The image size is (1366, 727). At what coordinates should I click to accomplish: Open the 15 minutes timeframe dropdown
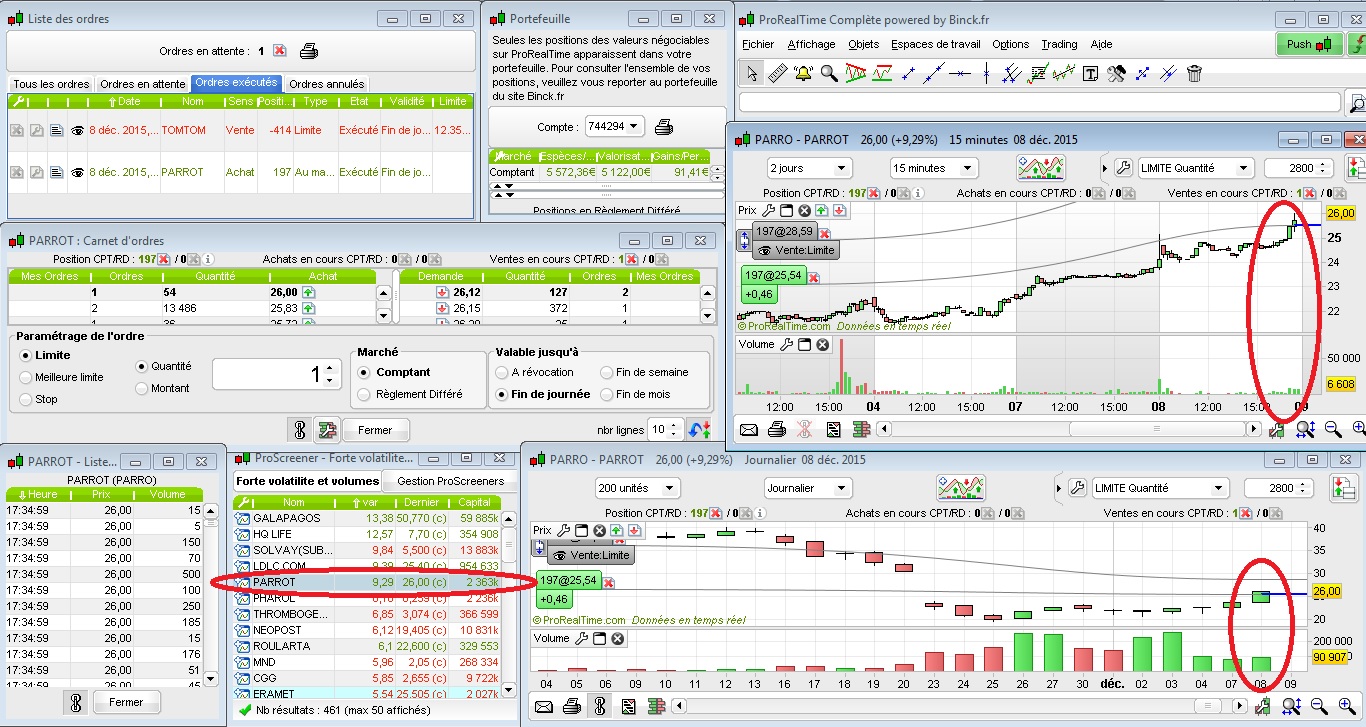click(933, 168)
